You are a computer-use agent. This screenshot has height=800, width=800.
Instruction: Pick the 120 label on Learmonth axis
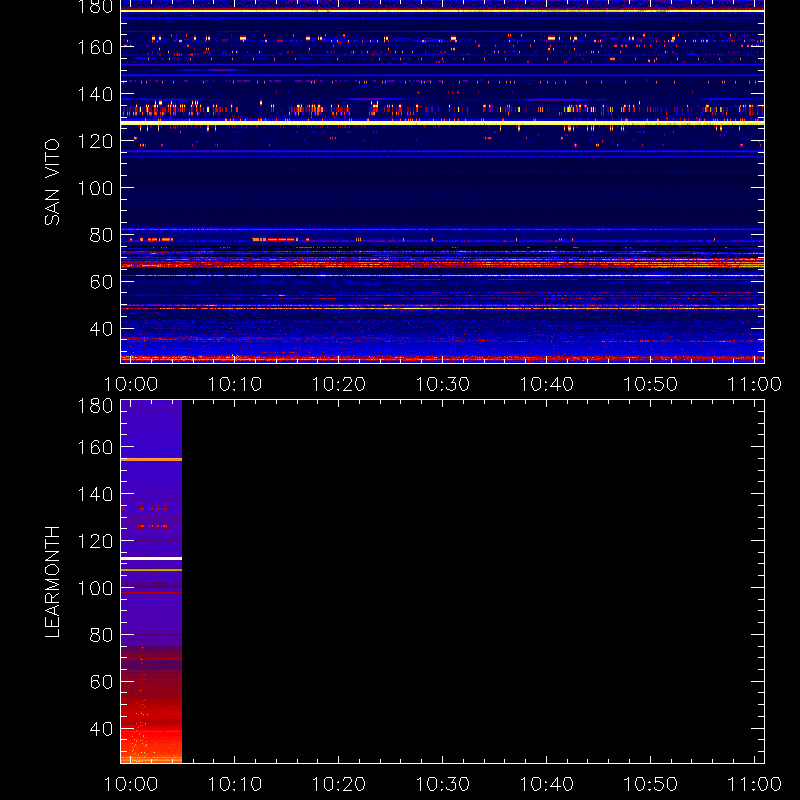(95, 541)
